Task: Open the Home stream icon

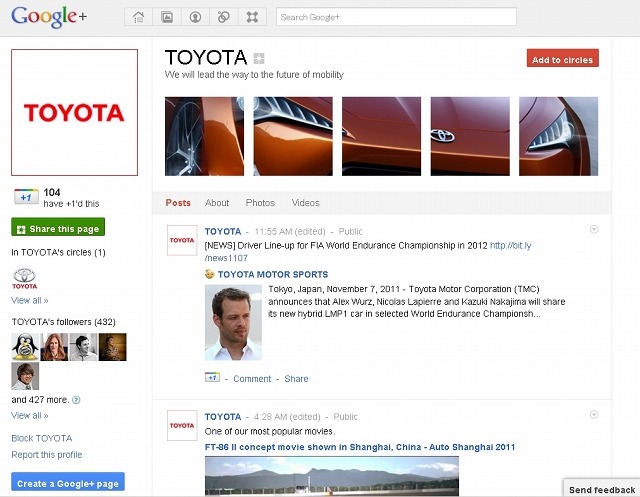Action: point(138,17)
